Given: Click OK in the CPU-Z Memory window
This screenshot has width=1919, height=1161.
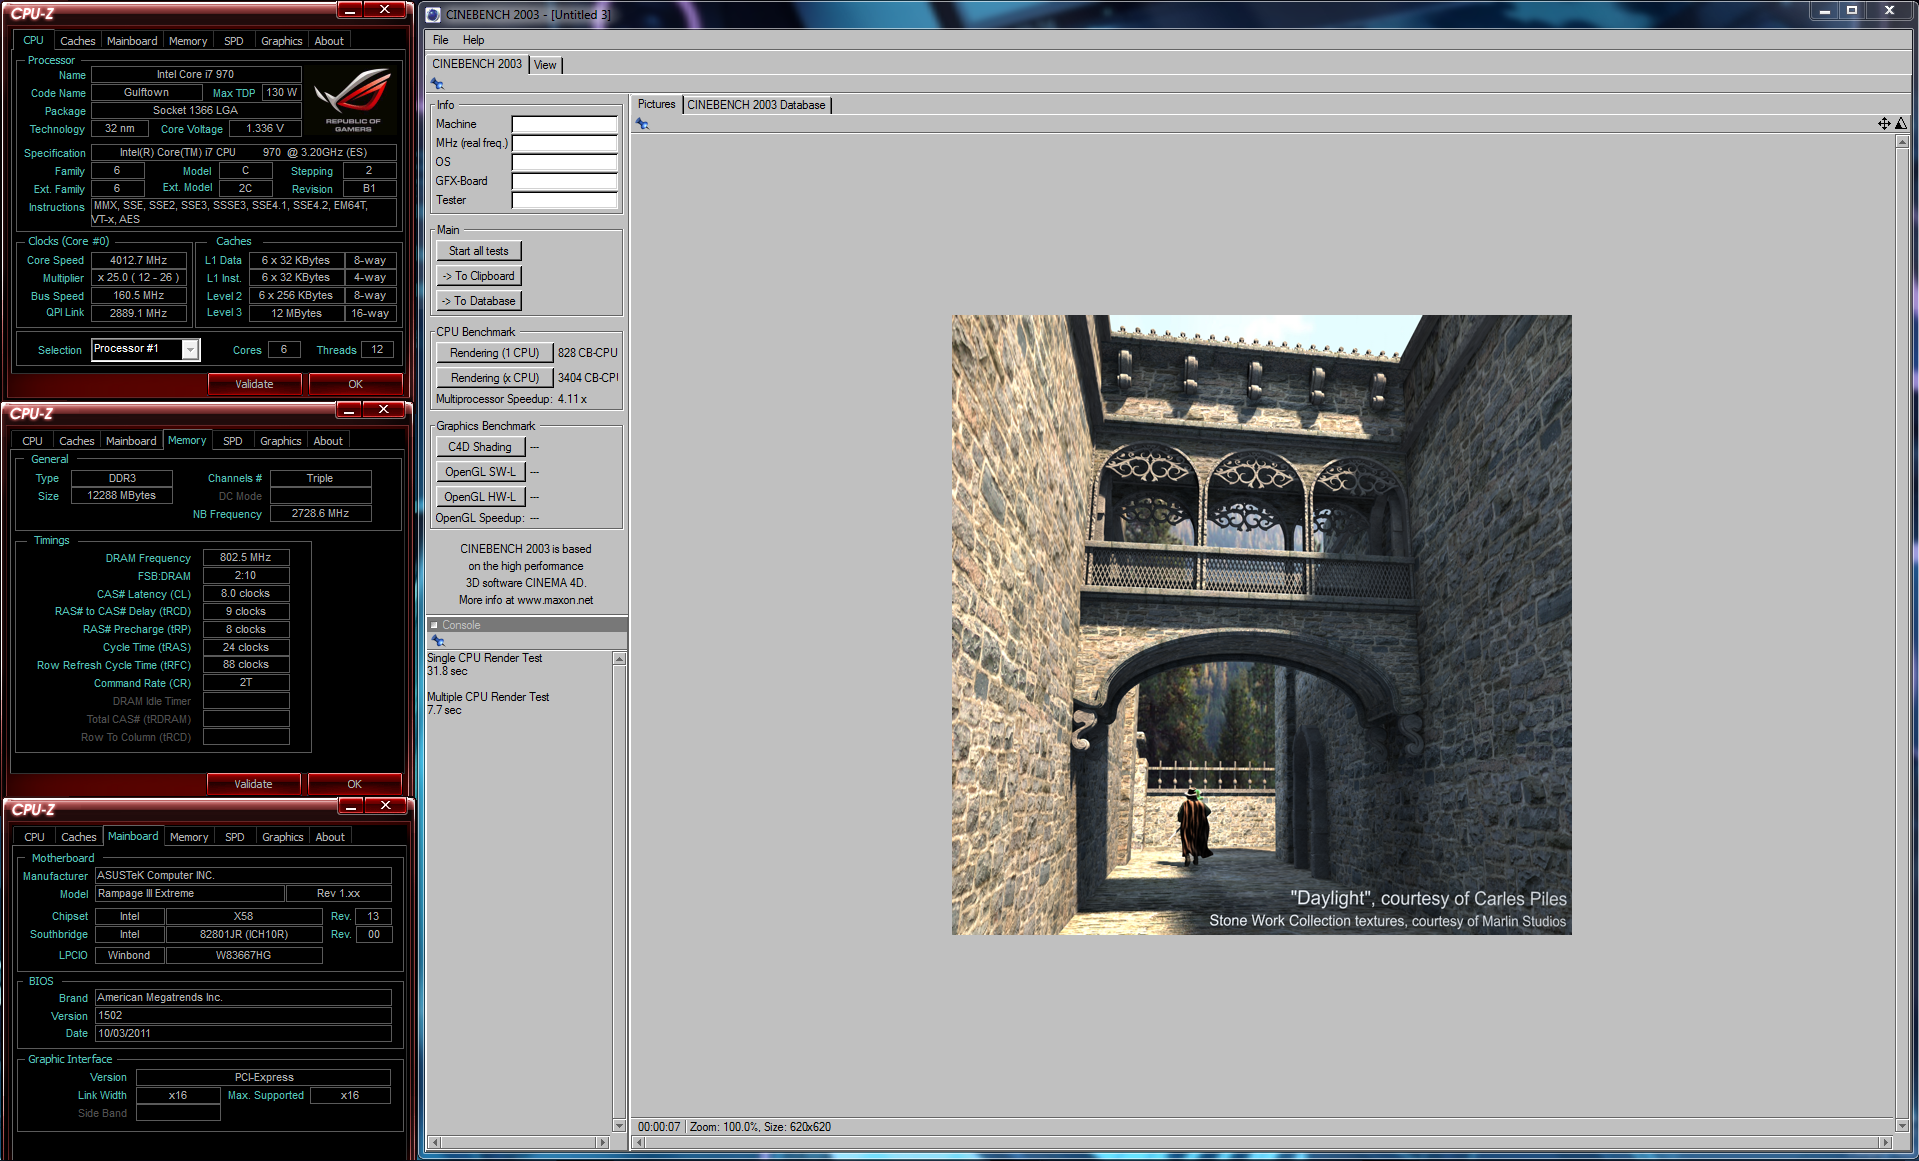Looking at the screenshot, I should (354, 784).
